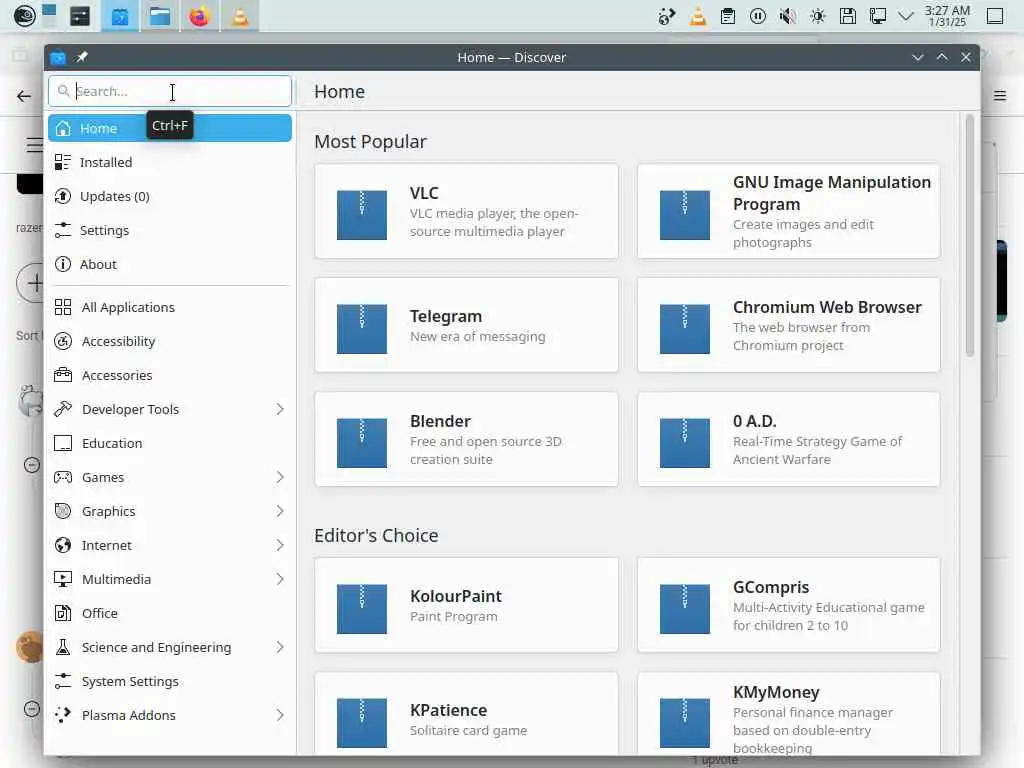Click the Accessibility category icon
Image resolution: width=1024 pixels, height=768 pixels.
click(x=63, y=341)
